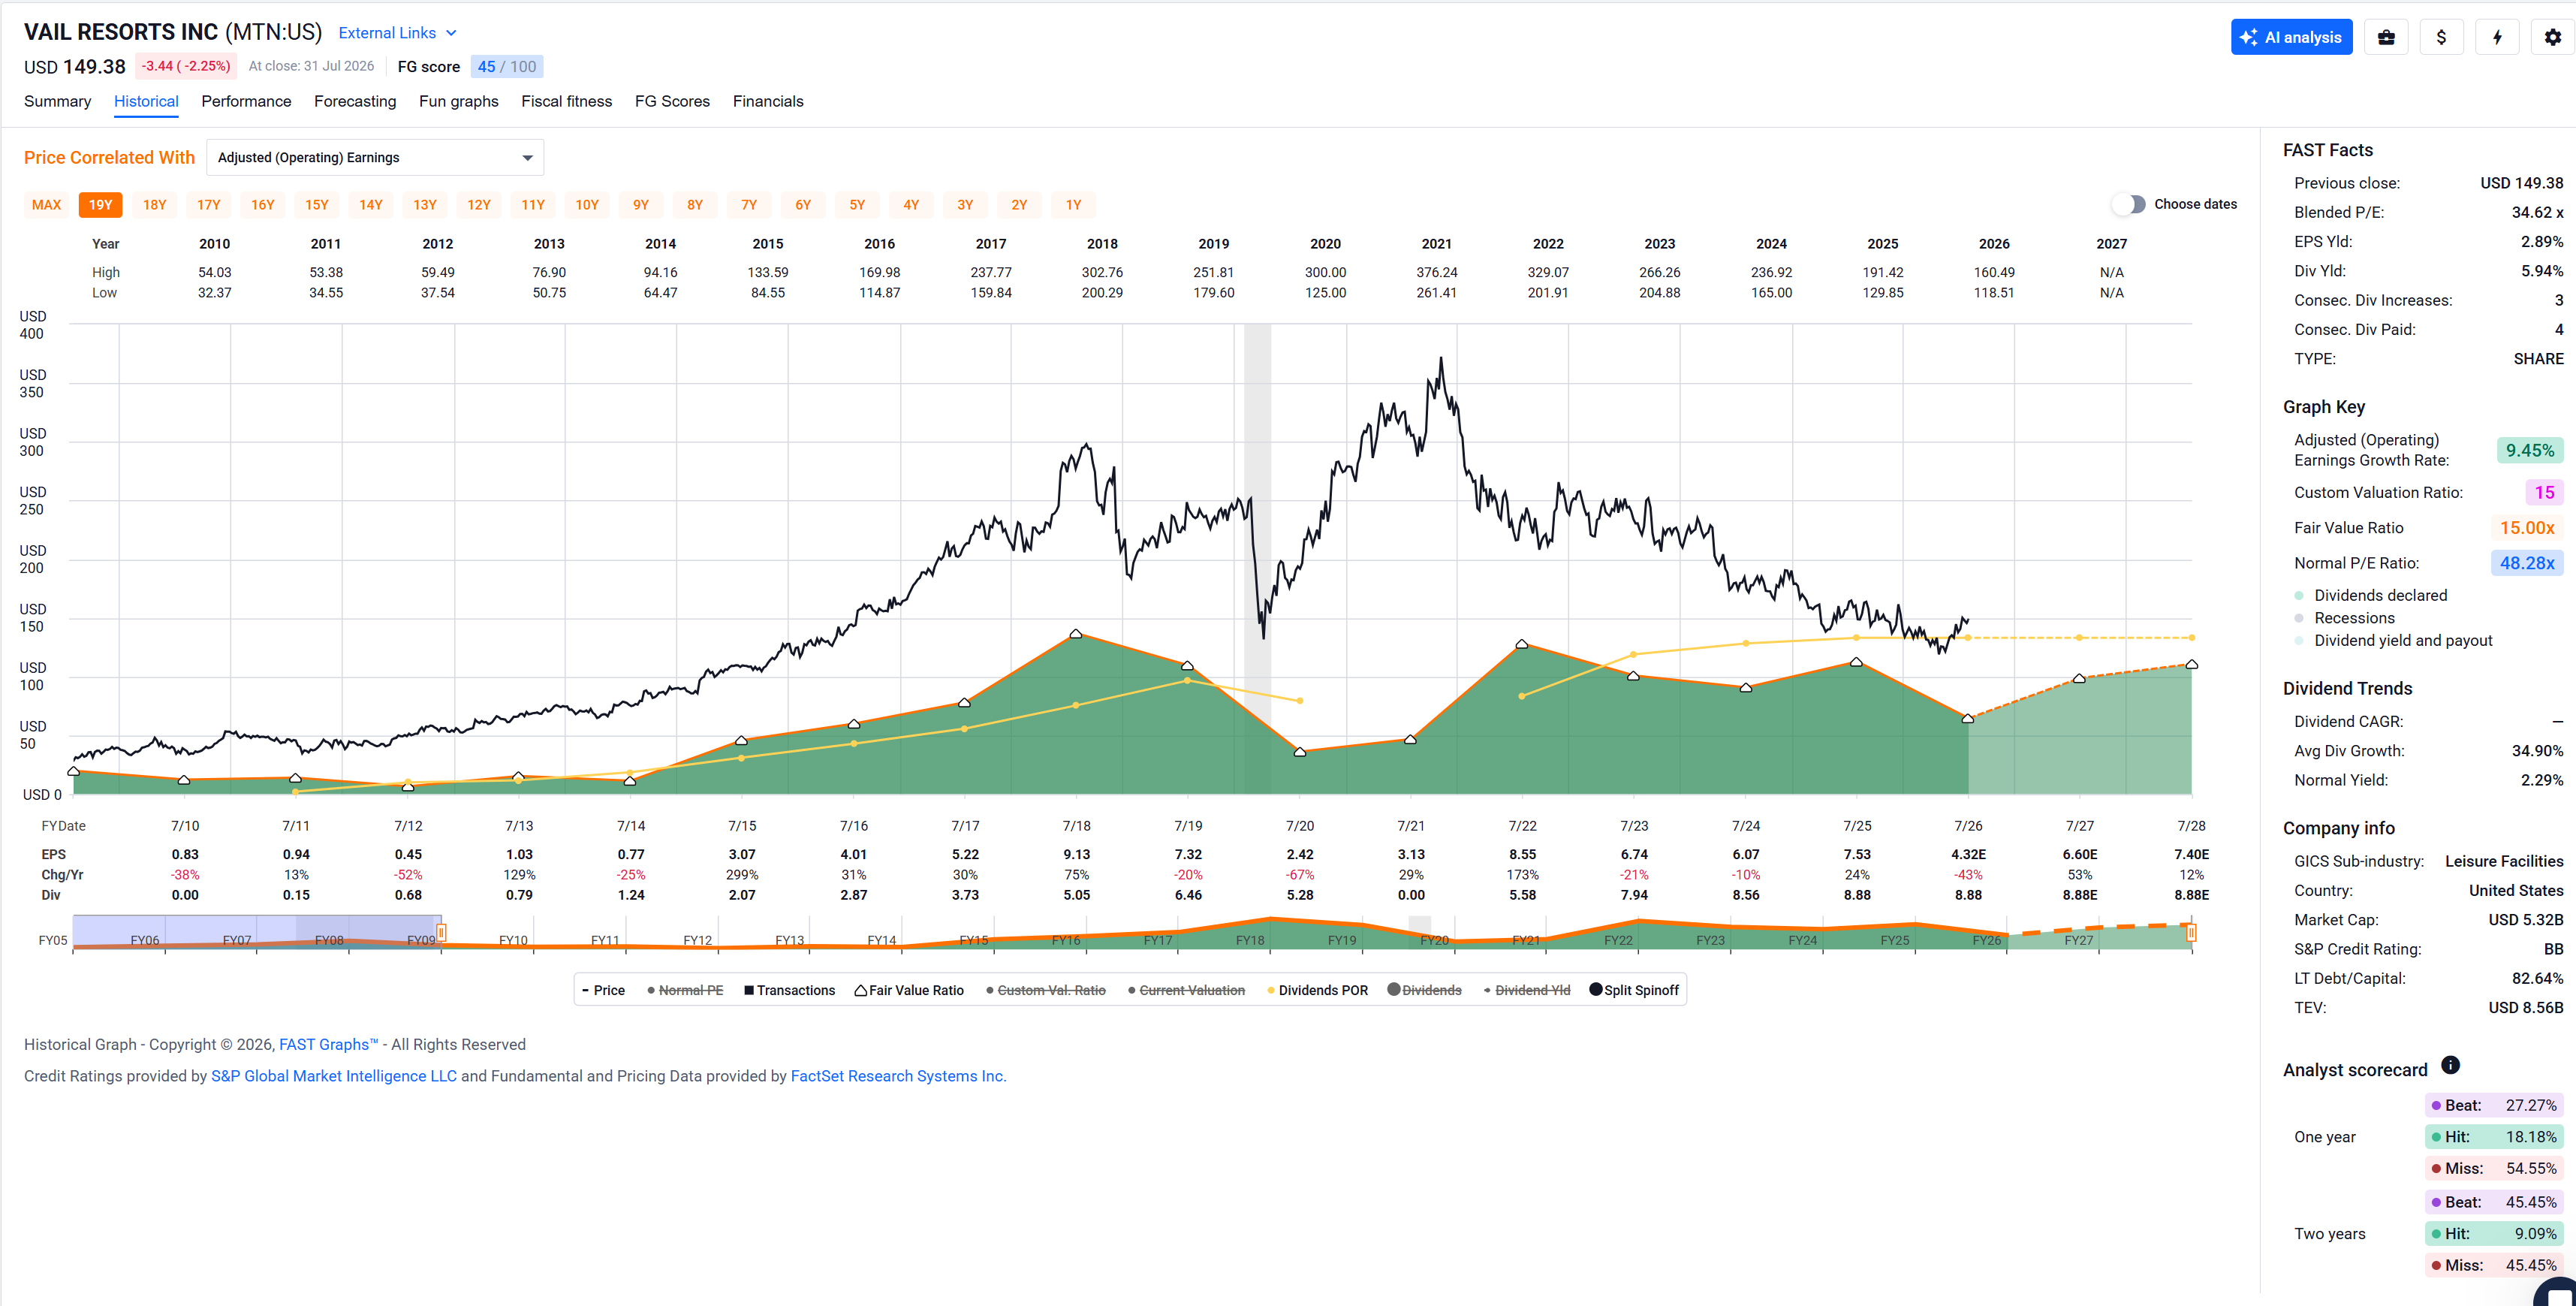Screen dimensions: 2576x1306
Task: Toggle Fair Value Ratio legend item
Action: (909, 990)
